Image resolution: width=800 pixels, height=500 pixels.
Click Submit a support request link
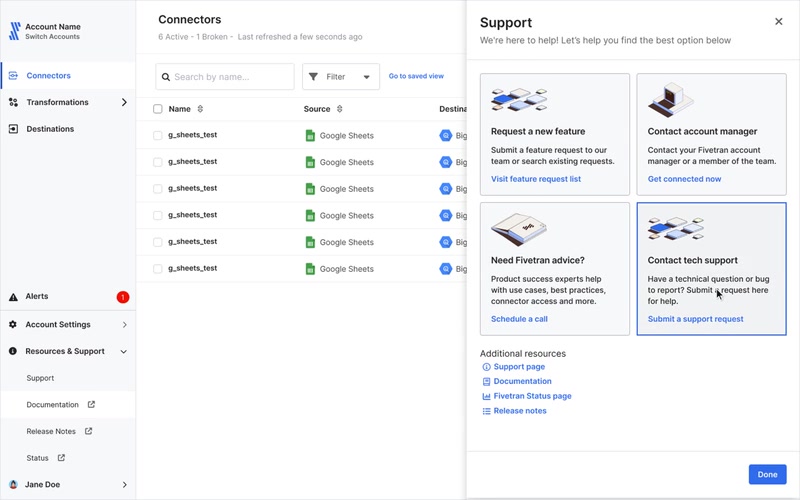coord(695,319)
